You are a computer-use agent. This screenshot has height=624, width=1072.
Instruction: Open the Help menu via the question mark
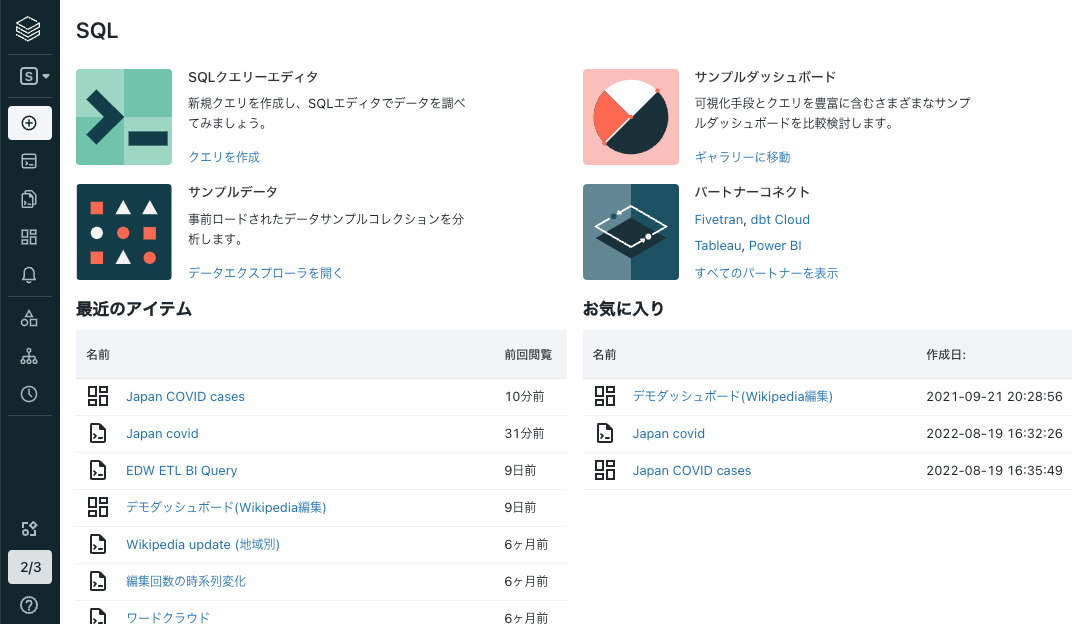30,605
